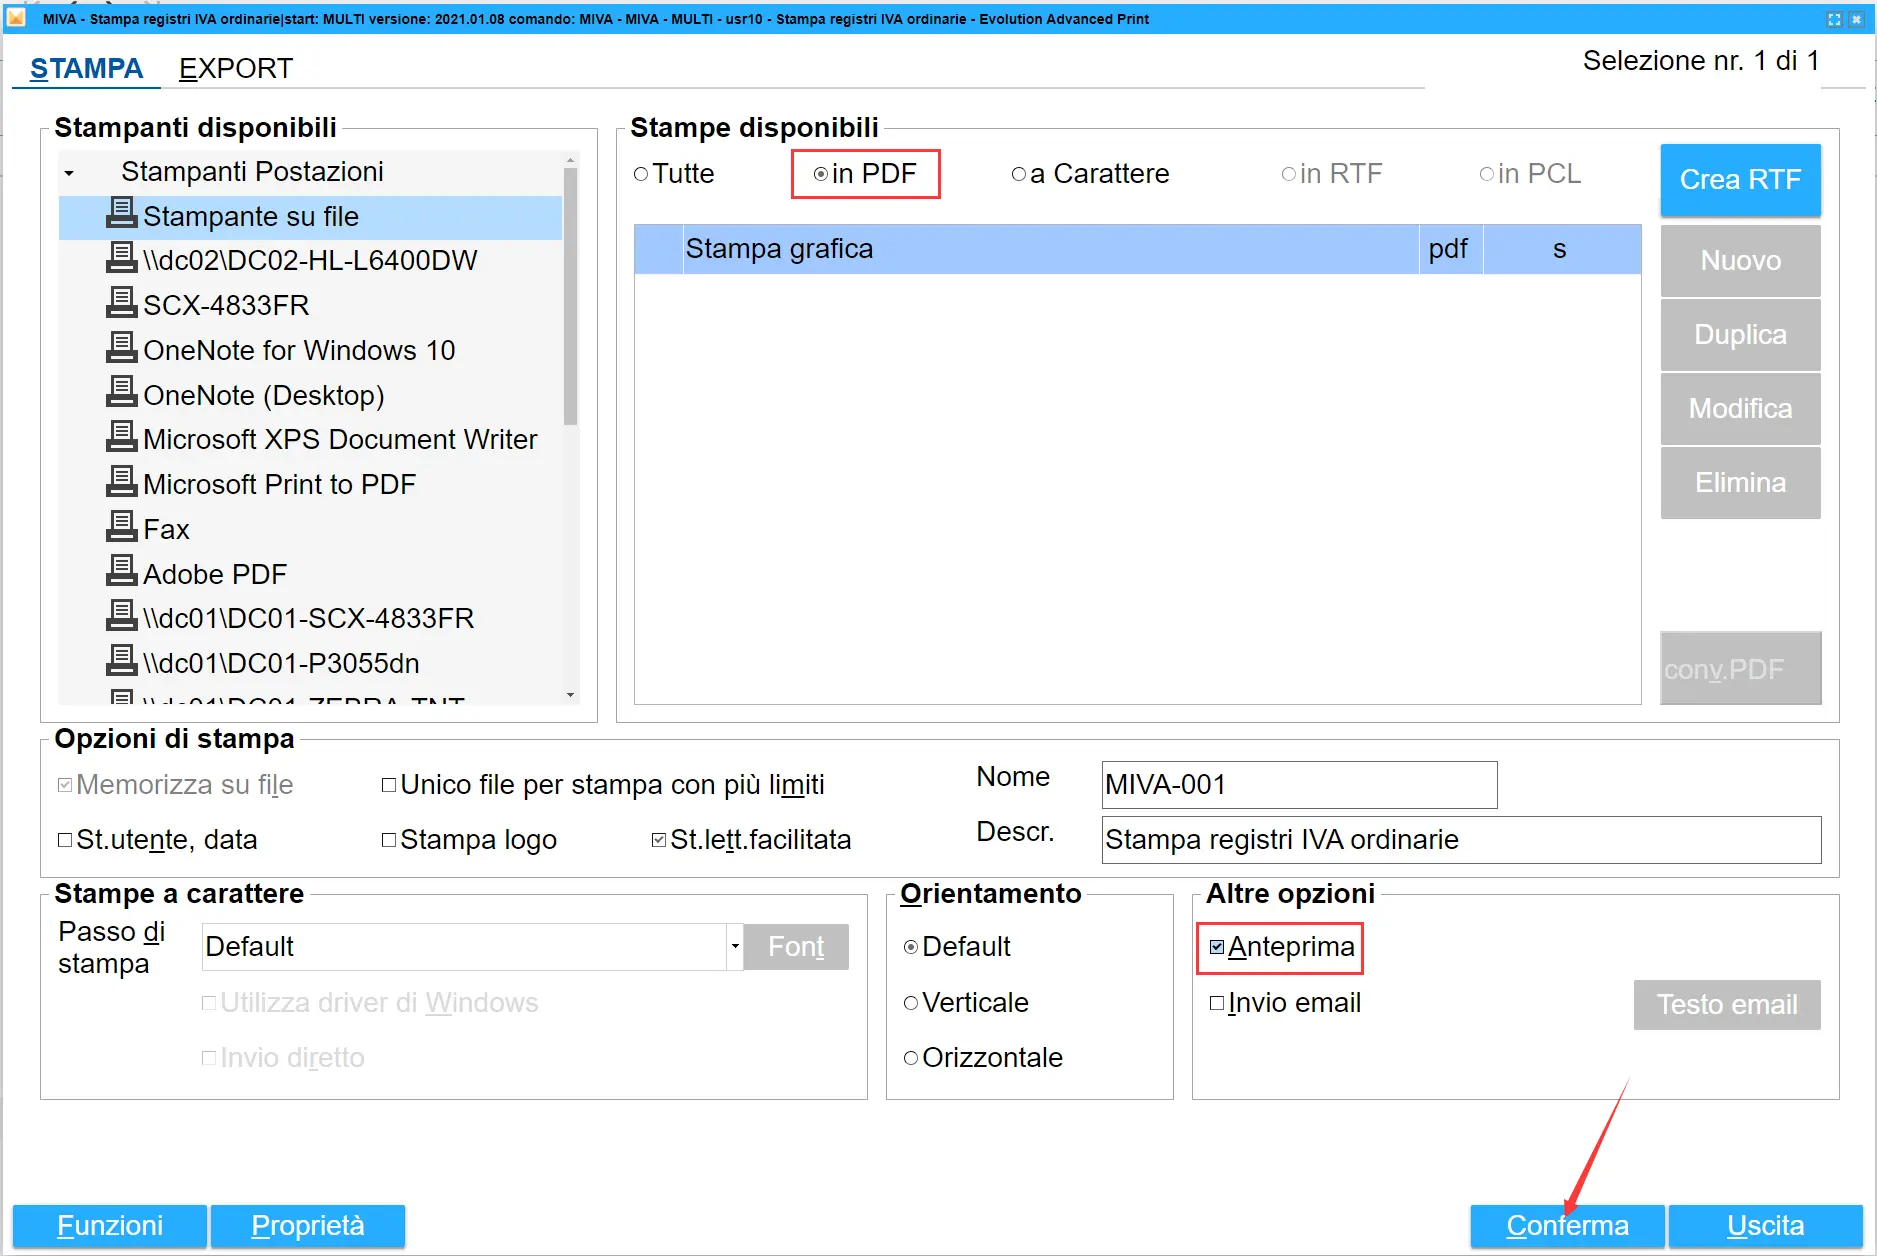The width and height of the screenshot is (1877, 1256).
Task: Click the Crea RTF button
Action: (1739, 180)
